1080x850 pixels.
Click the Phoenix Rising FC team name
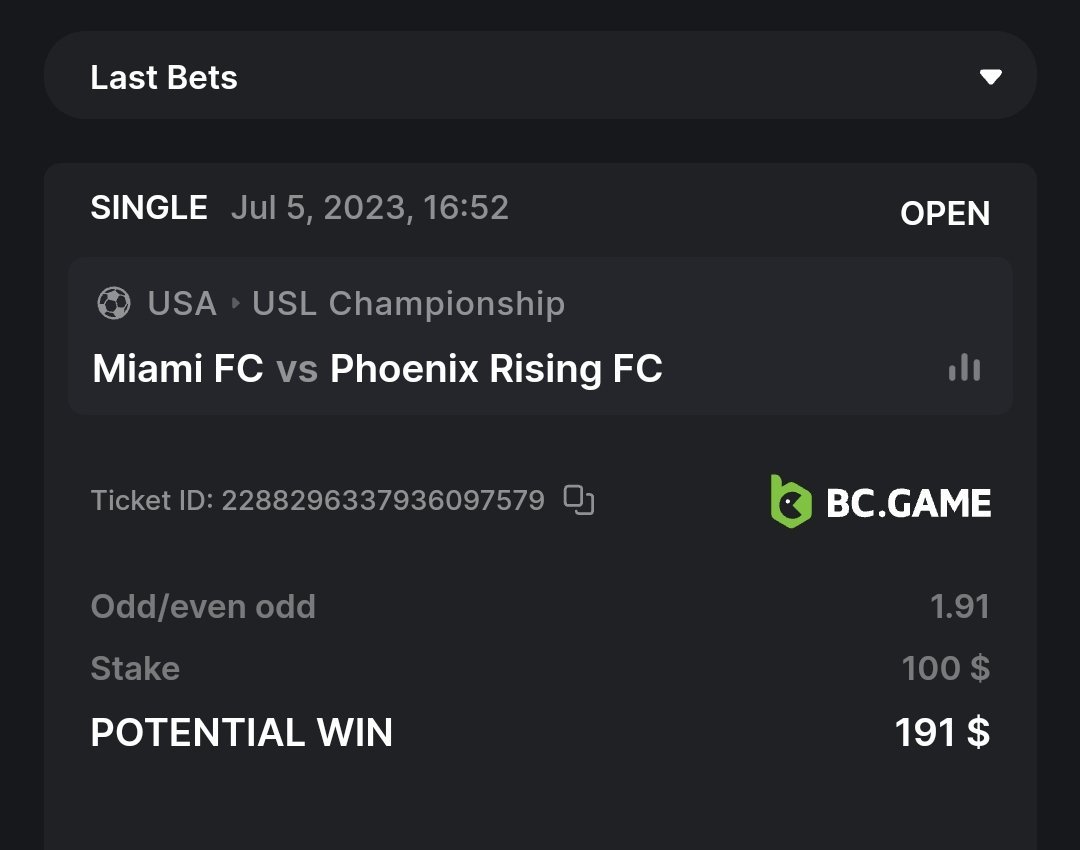[496, 369]
